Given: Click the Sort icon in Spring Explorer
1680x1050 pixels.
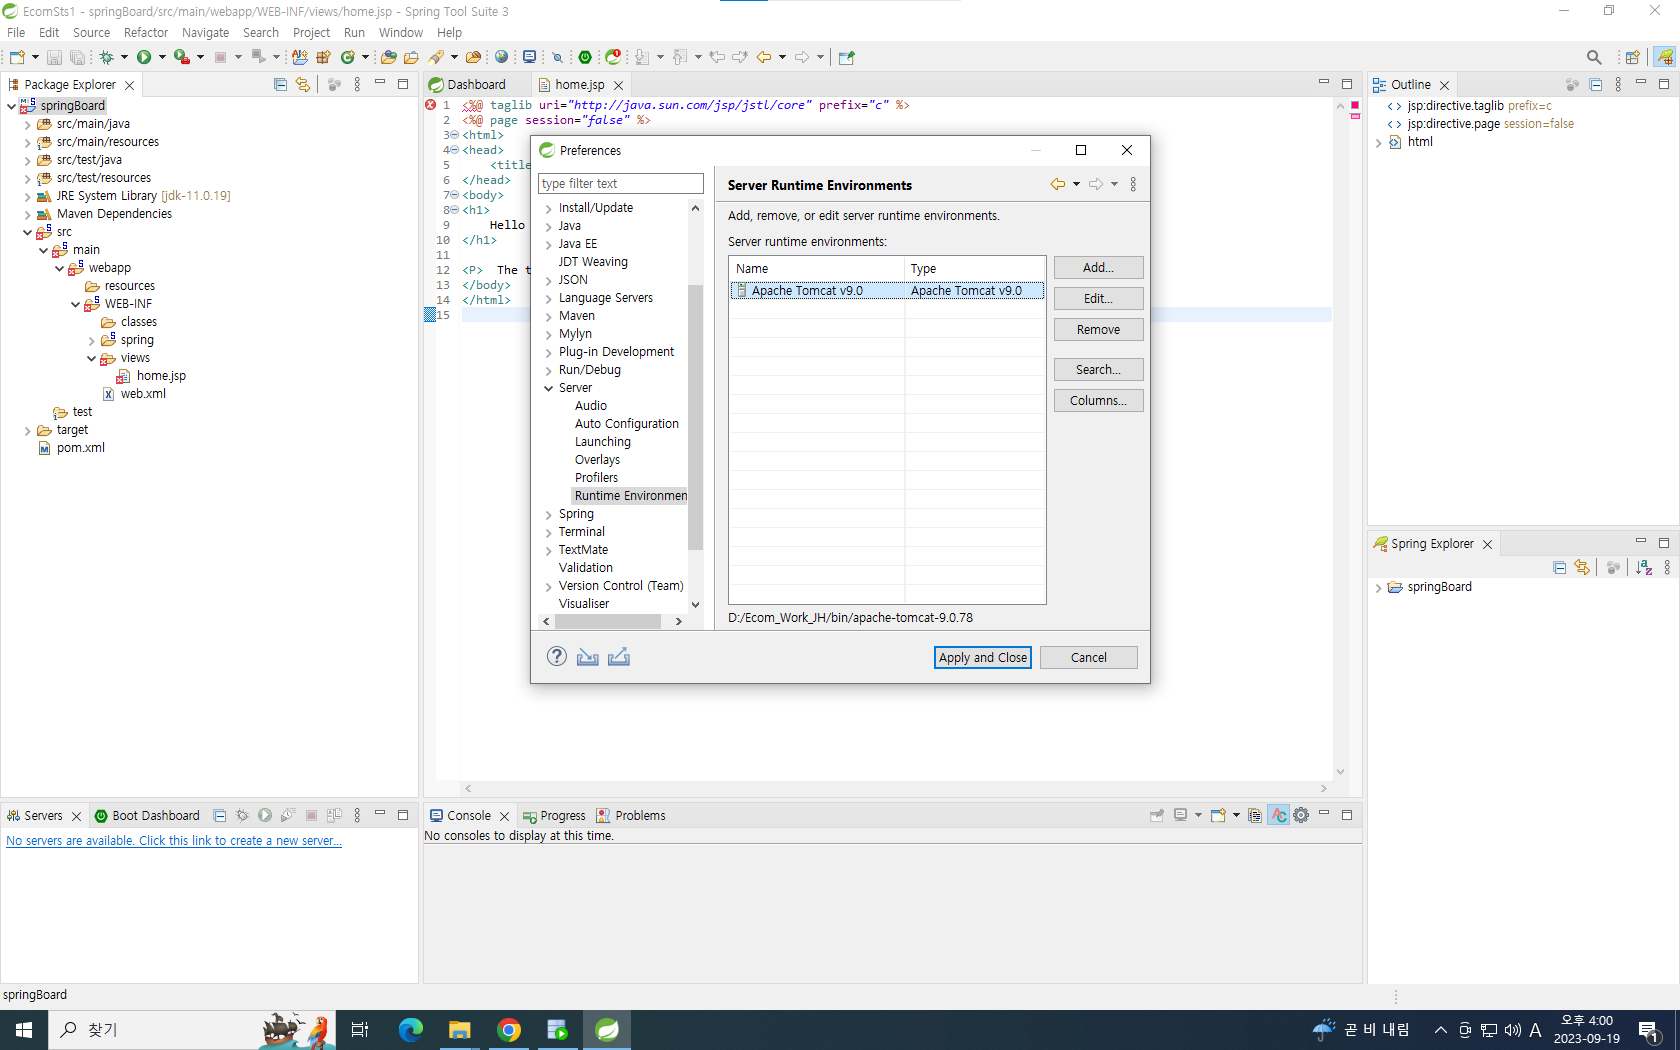Looking at the screenshot, I should (x=1644, y=568).
